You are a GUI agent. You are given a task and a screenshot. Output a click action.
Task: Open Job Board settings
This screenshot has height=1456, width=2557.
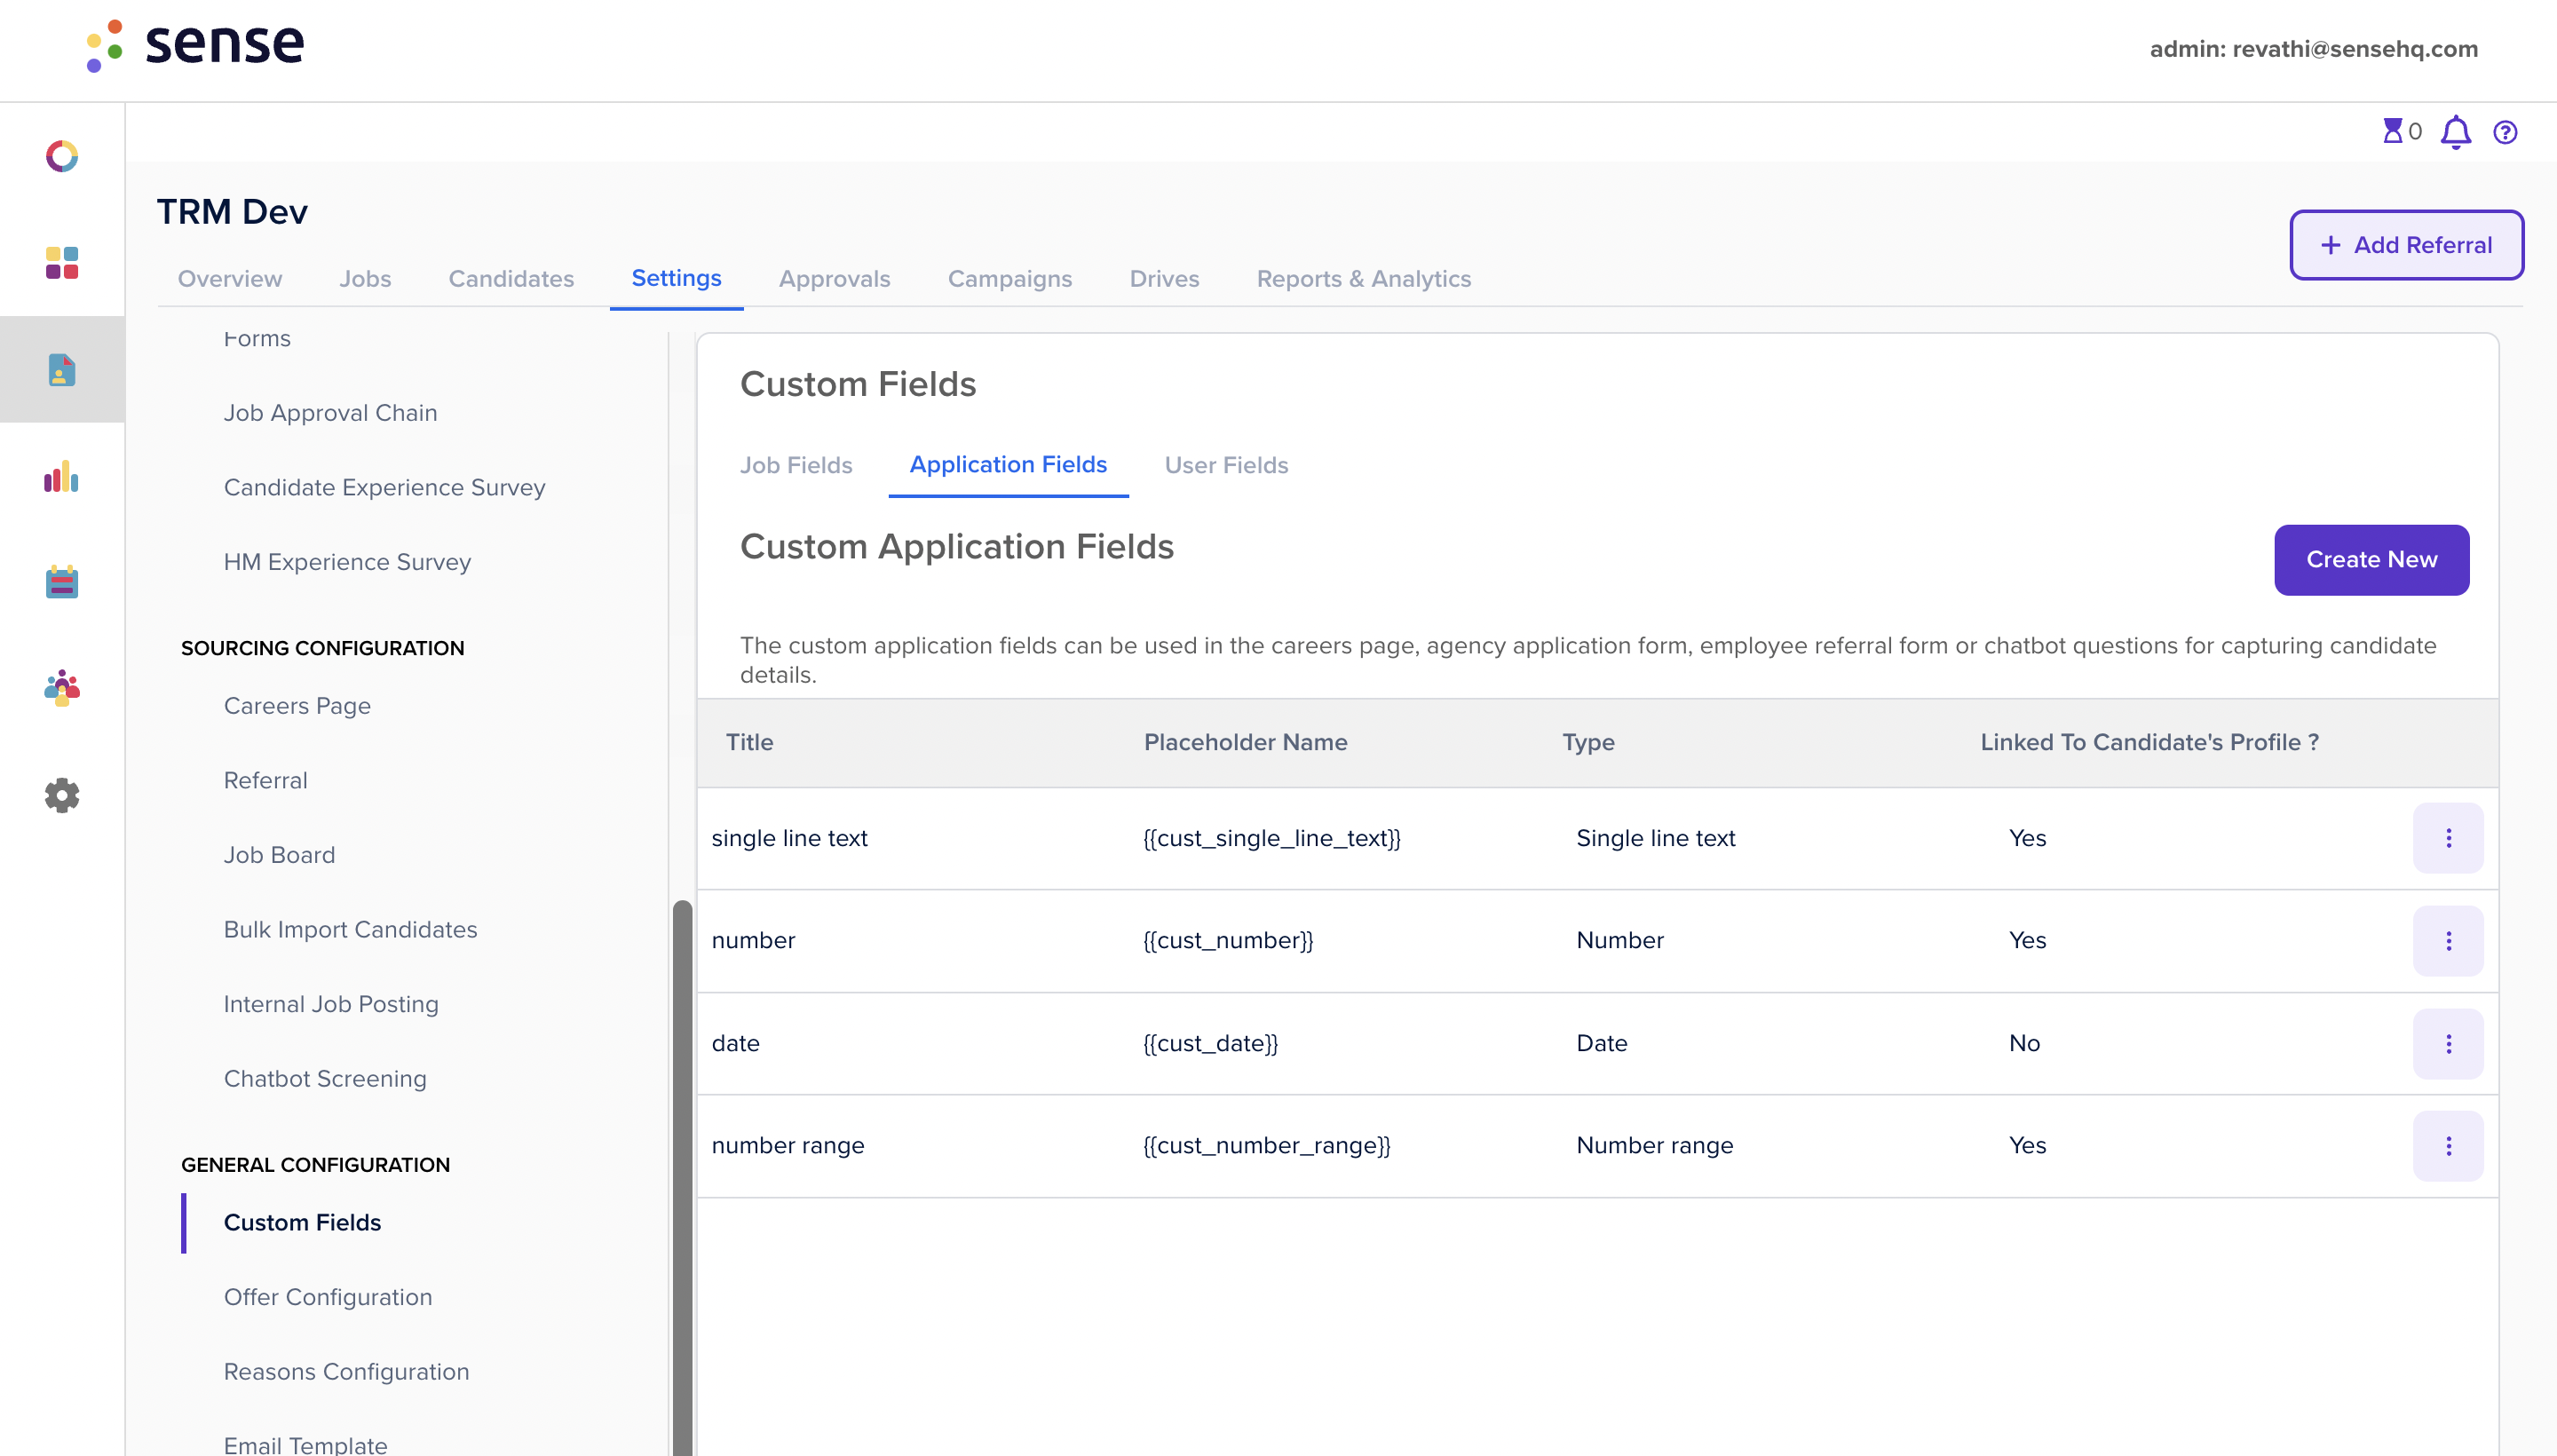tap(279, 855)
